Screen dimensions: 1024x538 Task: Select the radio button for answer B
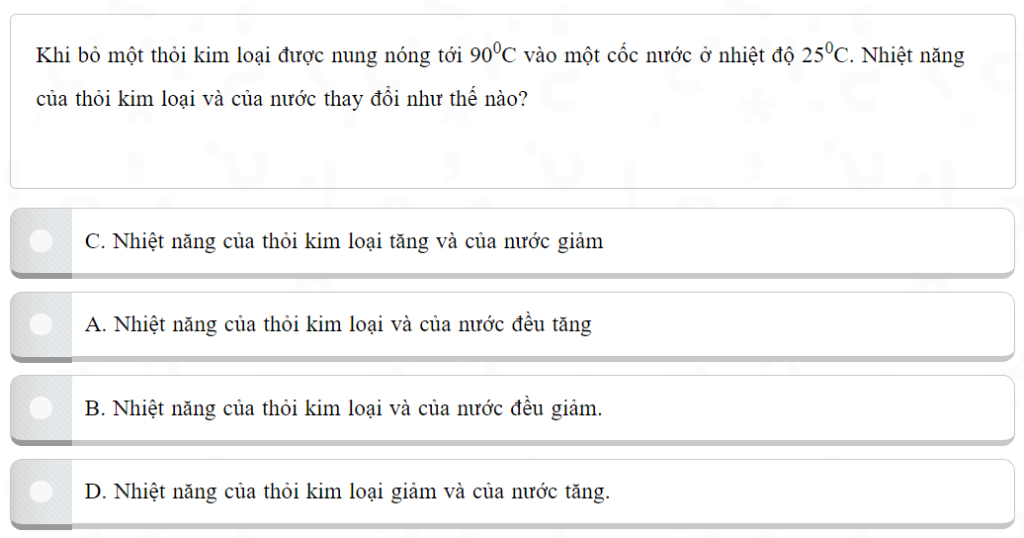coord(41,408)
